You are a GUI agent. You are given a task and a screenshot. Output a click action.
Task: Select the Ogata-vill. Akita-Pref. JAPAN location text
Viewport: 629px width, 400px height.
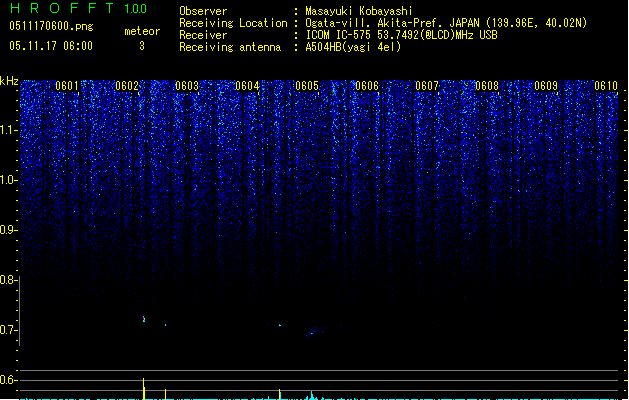pos(446,23)
